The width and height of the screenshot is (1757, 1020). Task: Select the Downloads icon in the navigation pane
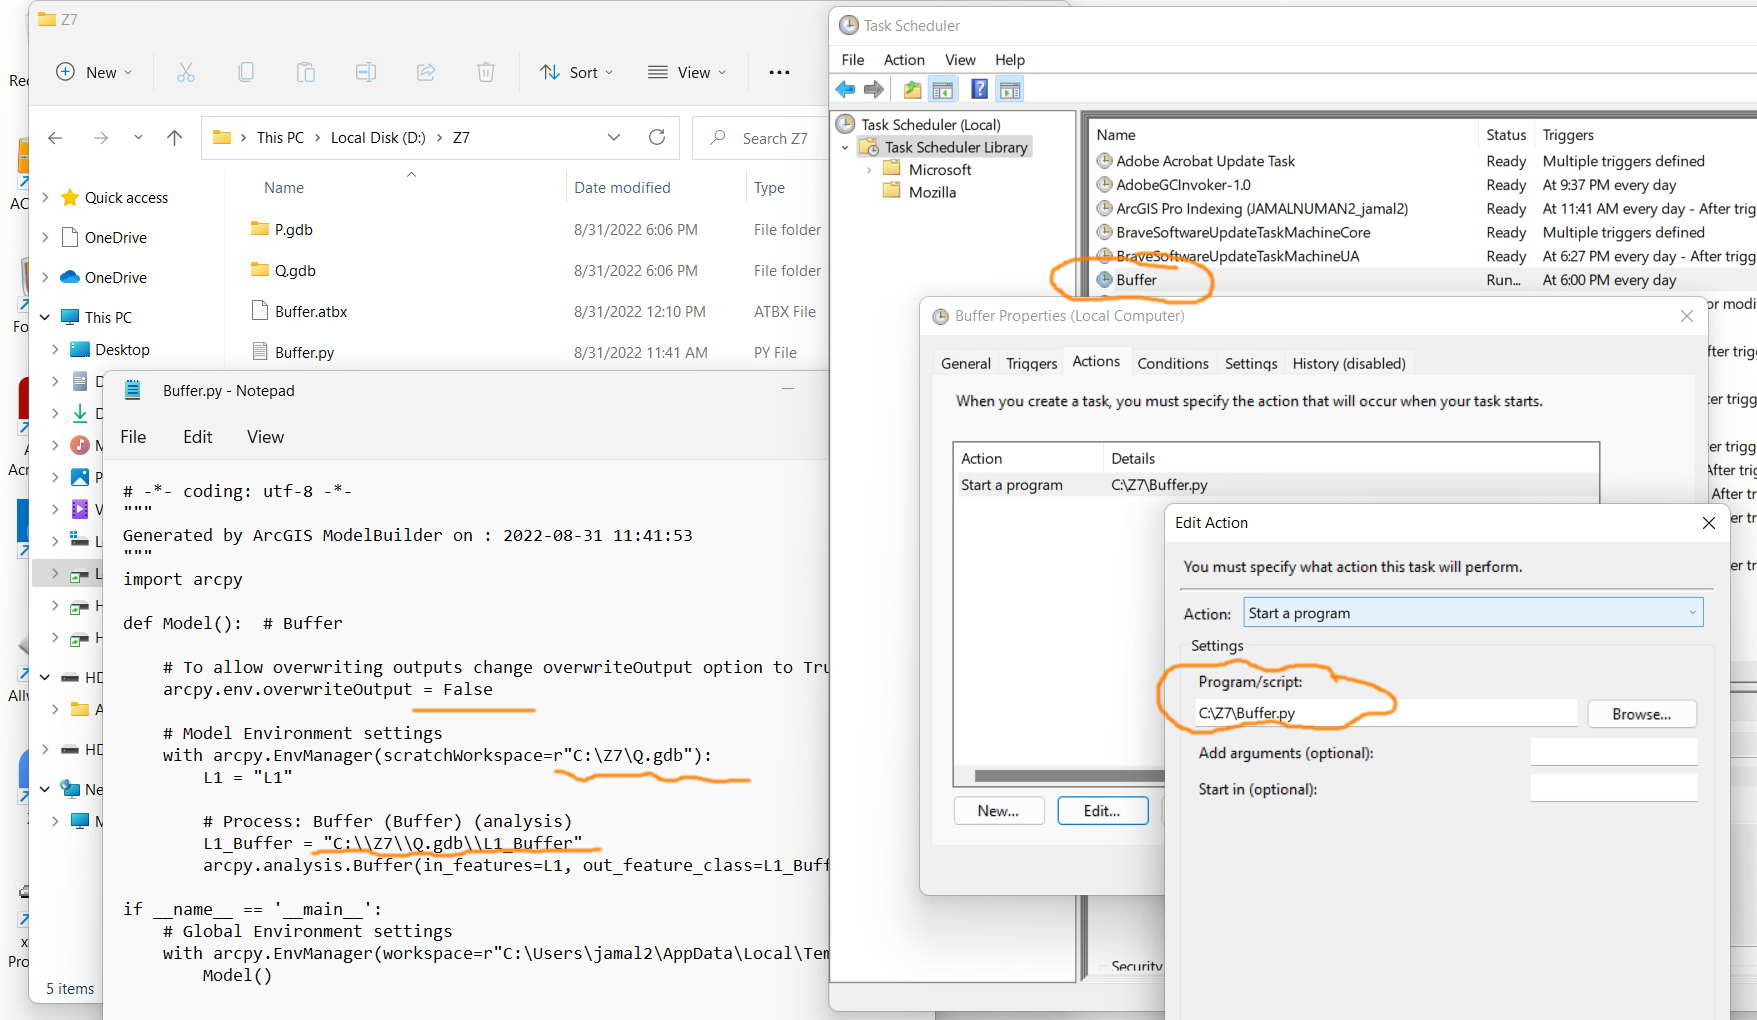[80, 413]
